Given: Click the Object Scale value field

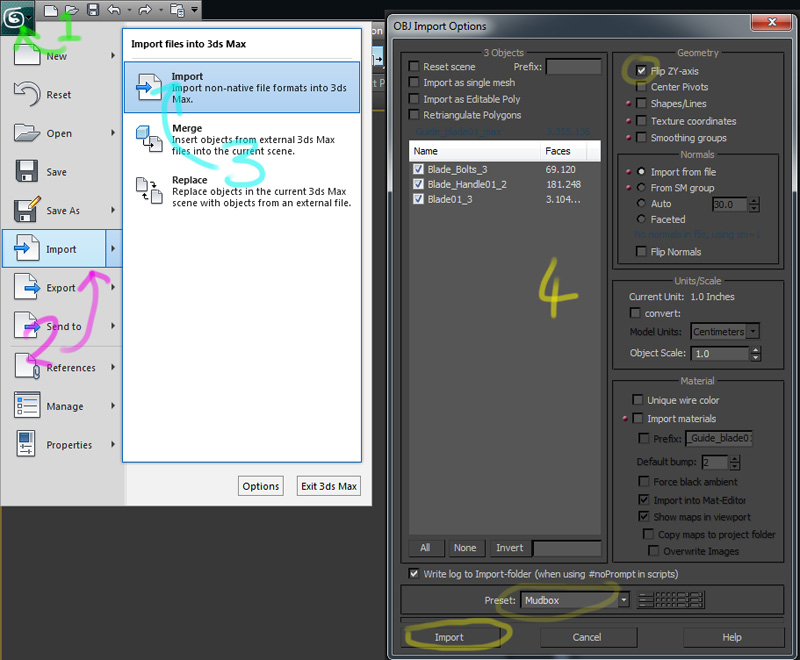Looking at the screenshot, I should (719, 353).
